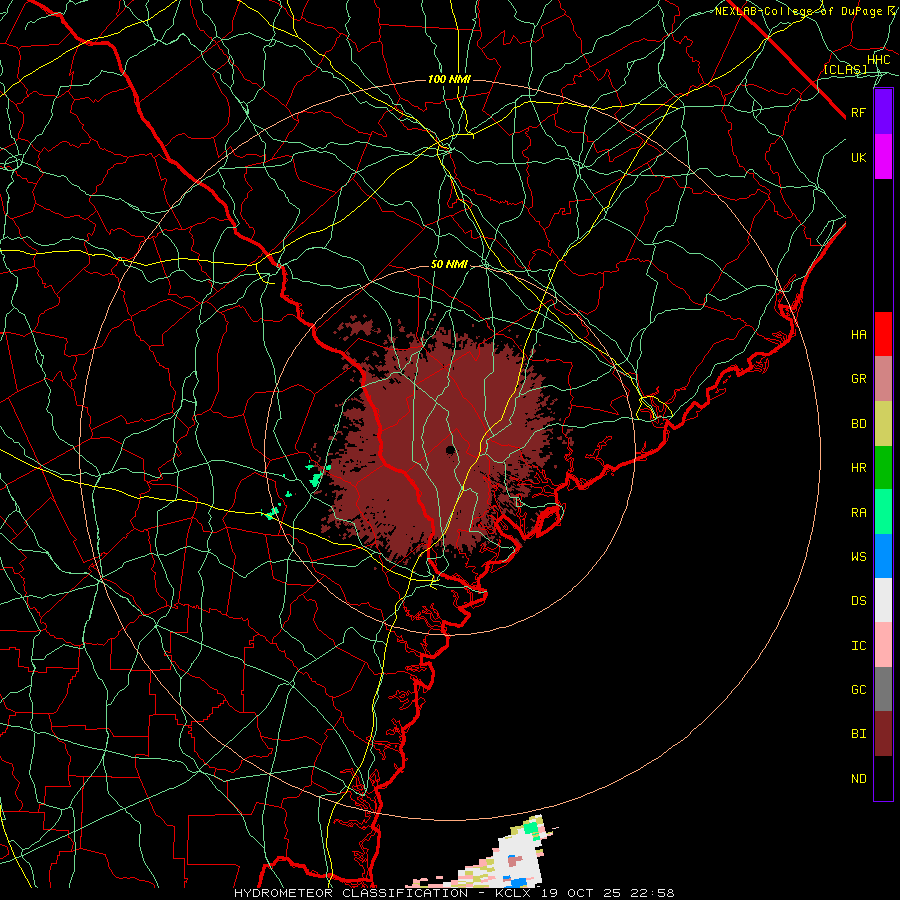Click the DS legend label

[858, 601]
